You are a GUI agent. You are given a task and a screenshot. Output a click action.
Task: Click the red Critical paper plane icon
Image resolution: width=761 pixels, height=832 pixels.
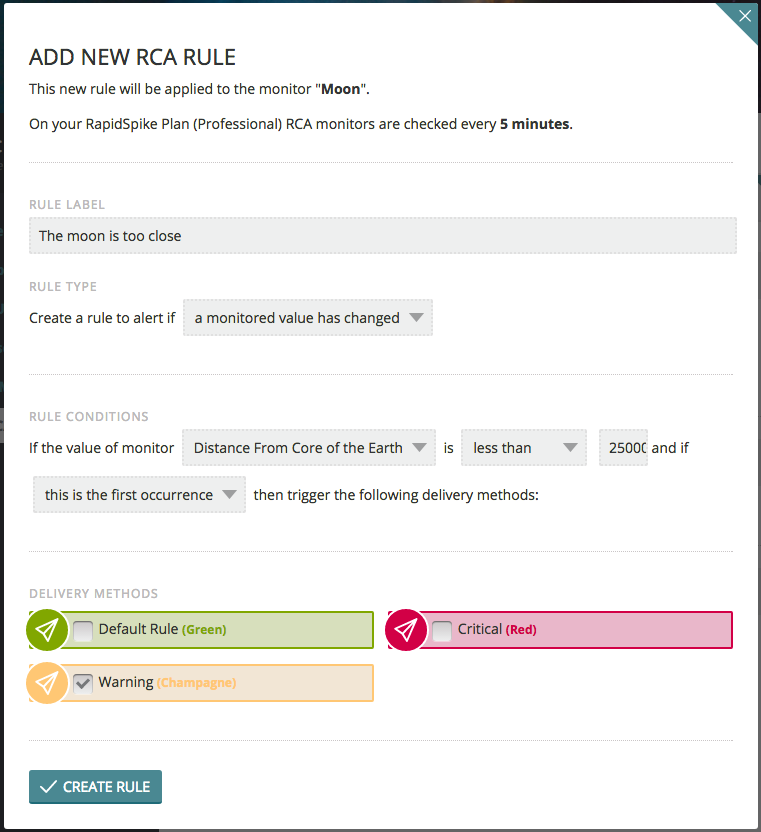[406, 630]
